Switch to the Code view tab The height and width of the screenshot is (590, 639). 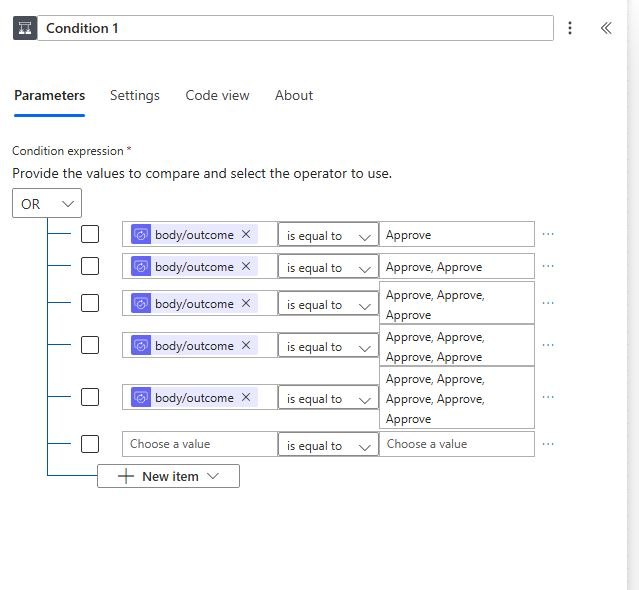[x=217, y=95]
